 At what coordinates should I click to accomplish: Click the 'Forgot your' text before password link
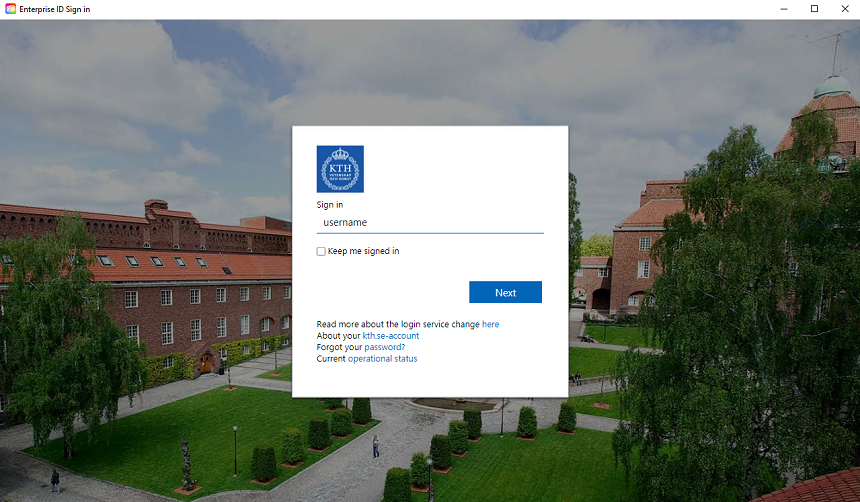(339, 347)
